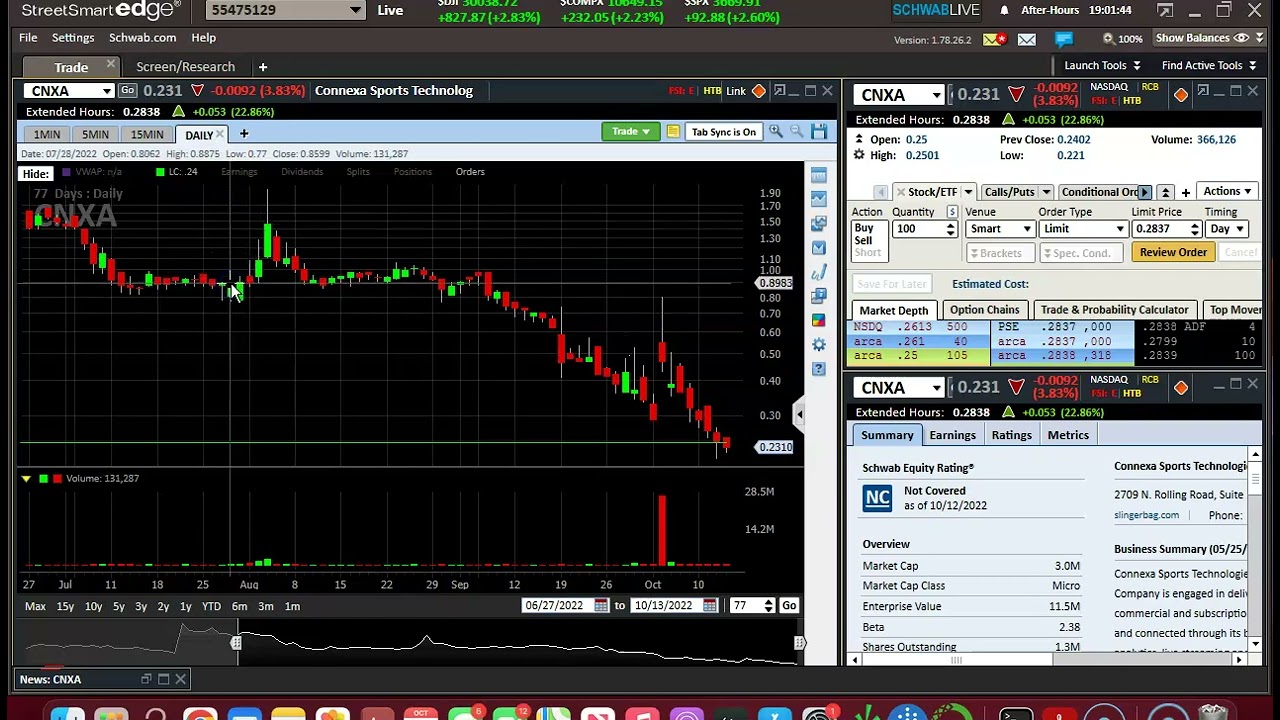This screenshot has width=1280, height=720.
Task: Click the mail envelope icon in the top bar
Action: click(x=1027, y=39)
